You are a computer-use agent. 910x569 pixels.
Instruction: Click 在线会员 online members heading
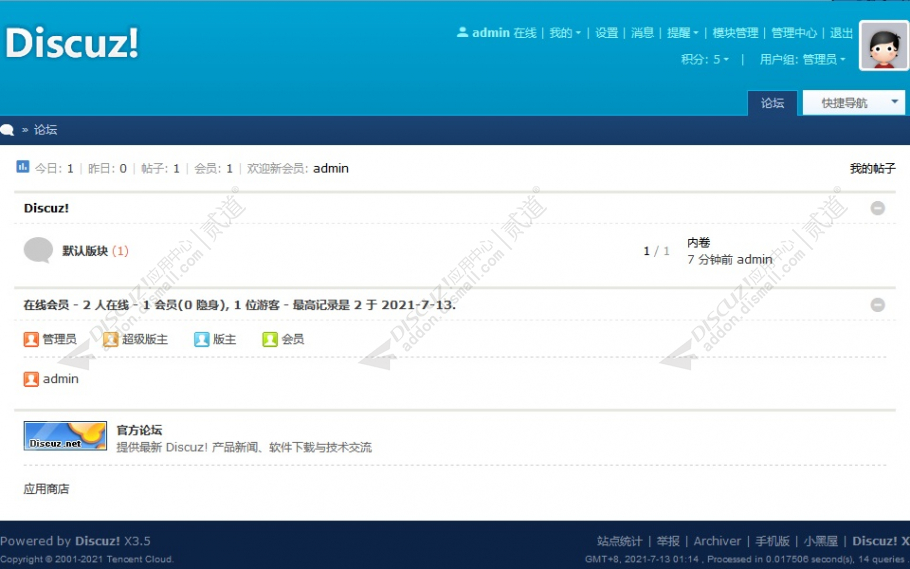click(46, 305)
